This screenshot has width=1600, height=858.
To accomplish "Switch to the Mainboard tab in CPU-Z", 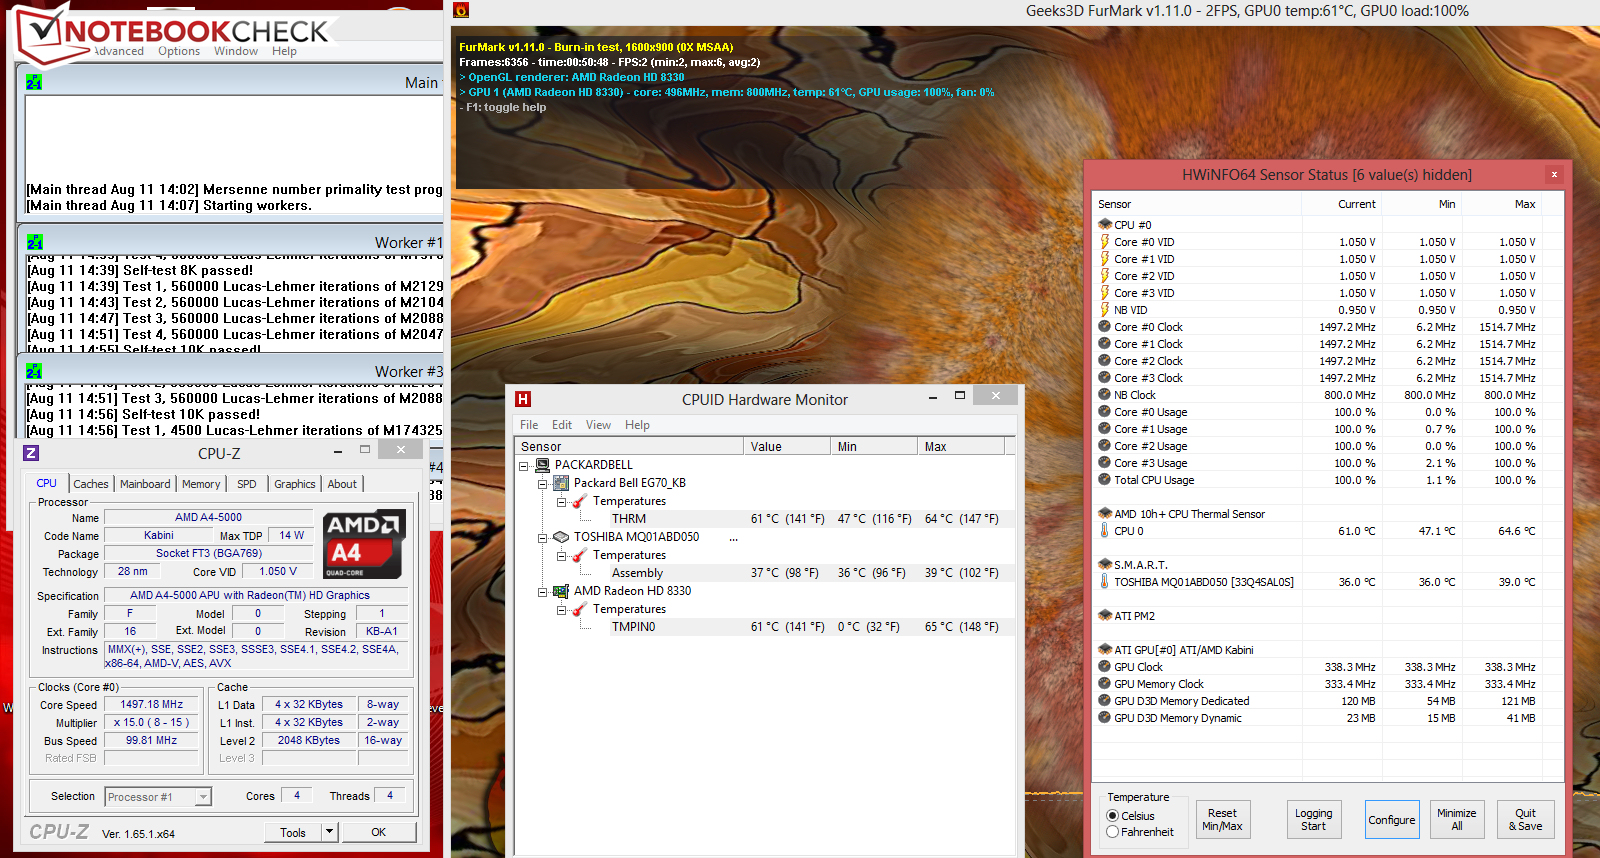I will point(145,484).
